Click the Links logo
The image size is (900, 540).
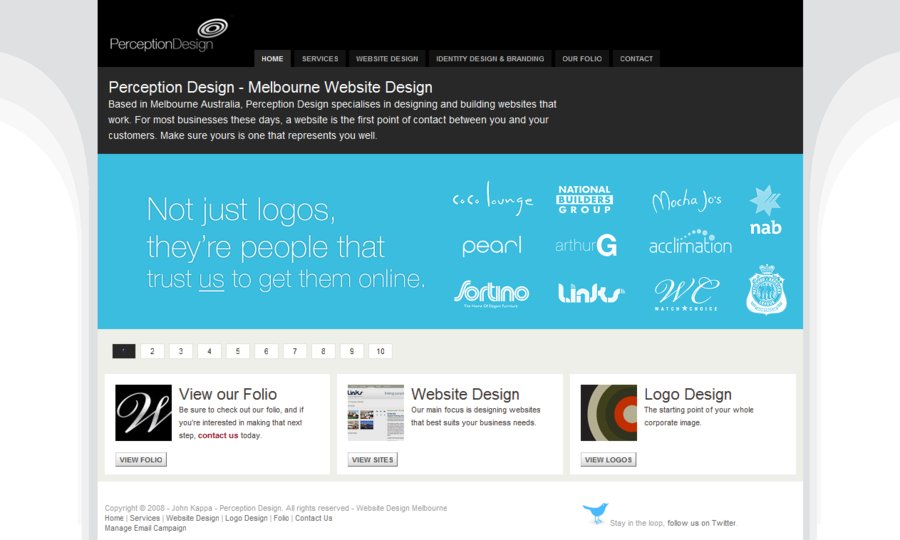[591, 293]
